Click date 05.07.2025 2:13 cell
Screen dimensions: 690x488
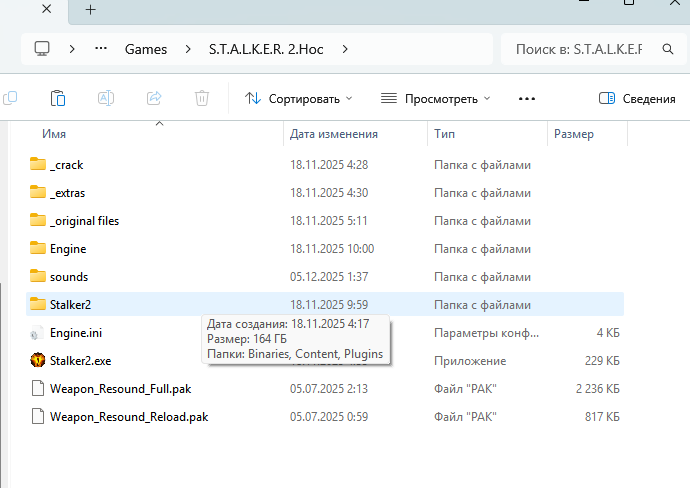[x=329, y=389]
